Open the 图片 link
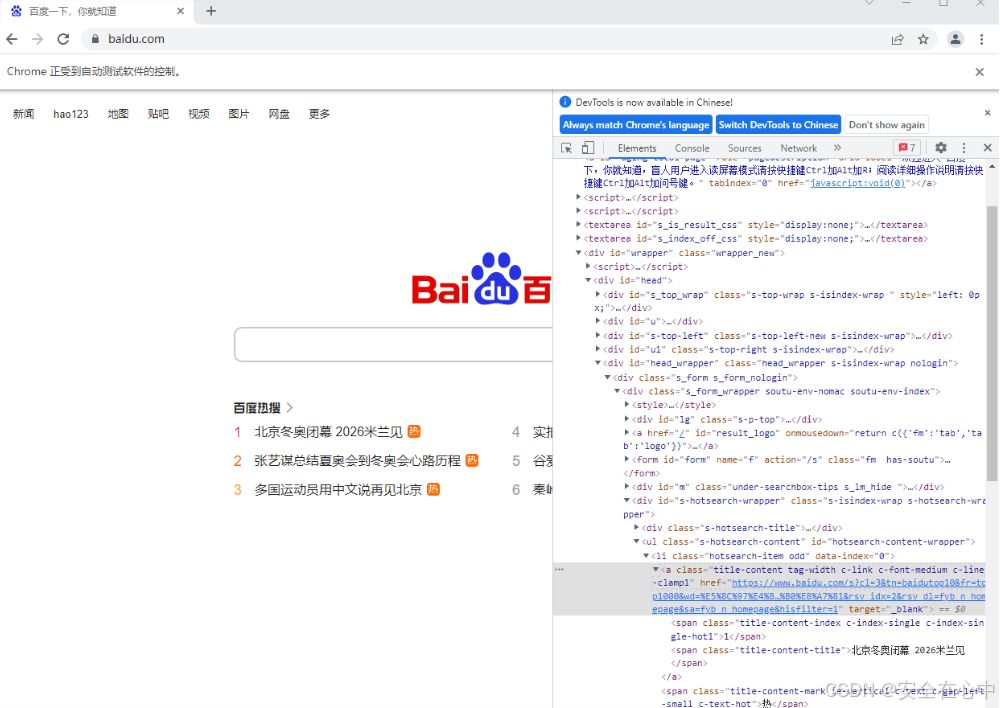The height and width of the screenshot is (708, 1000). click(239, 114)
